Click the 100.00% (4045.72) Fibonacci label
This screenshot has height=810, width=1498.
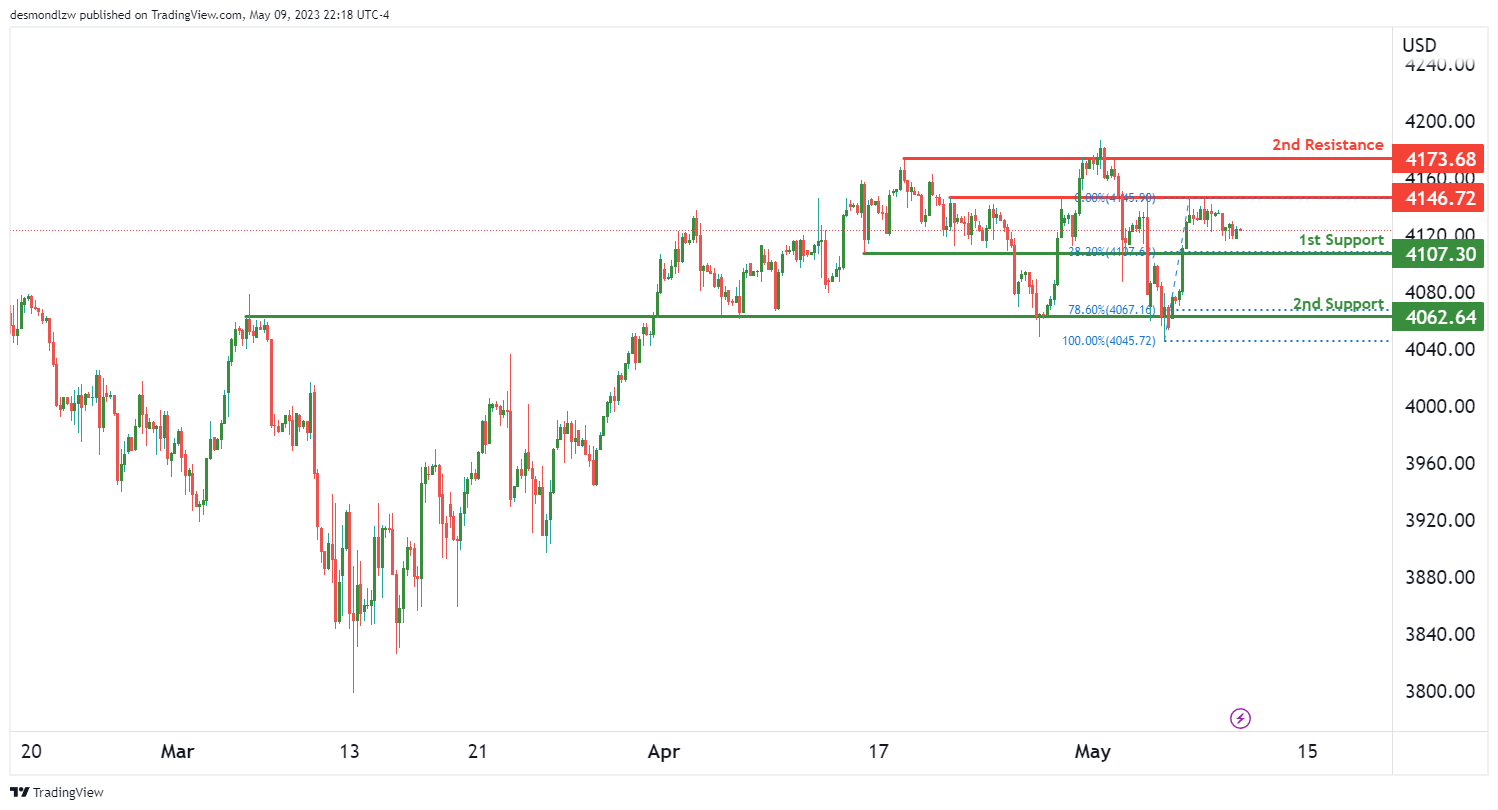pos(1108,341)
